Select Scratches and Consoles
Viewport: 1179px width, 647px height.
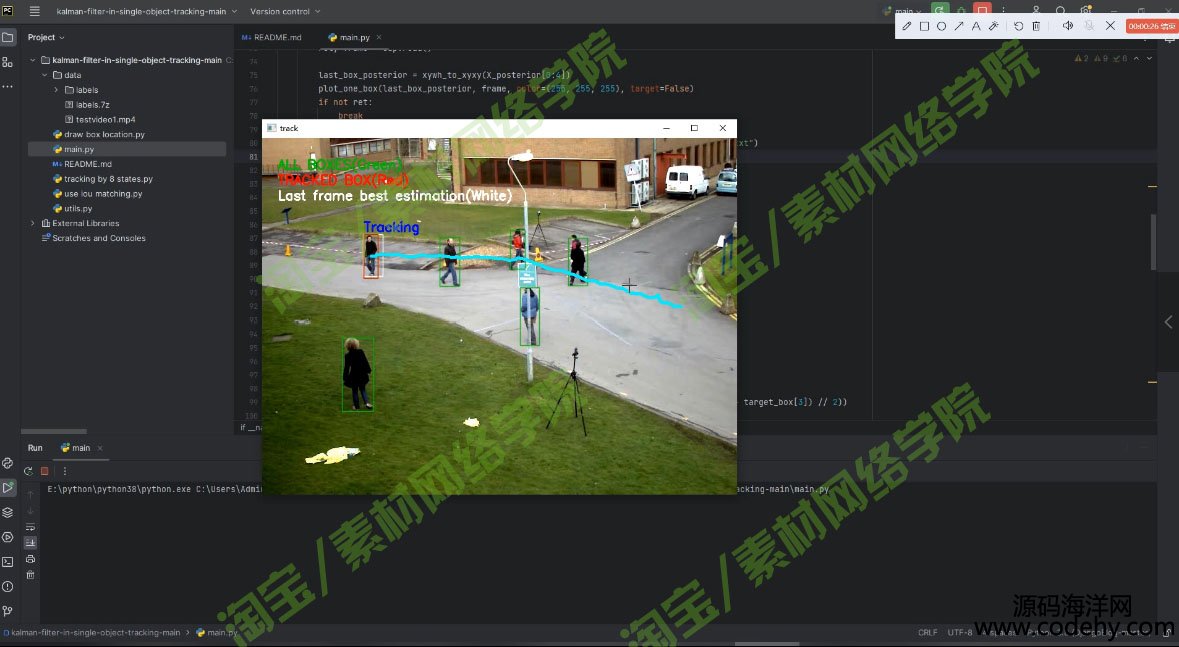pyautogui.click(x=93, y=238)
